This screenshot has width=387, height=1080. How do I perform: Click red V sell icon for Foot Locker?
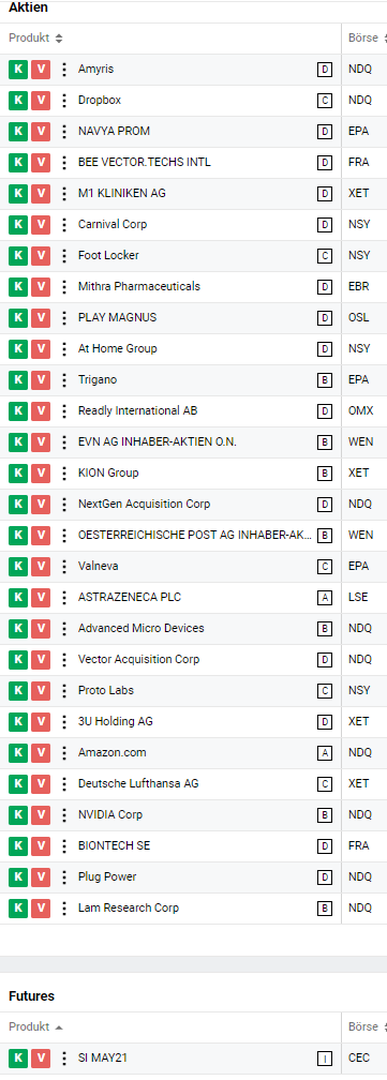pyautogui.click(x=41, y=256)
